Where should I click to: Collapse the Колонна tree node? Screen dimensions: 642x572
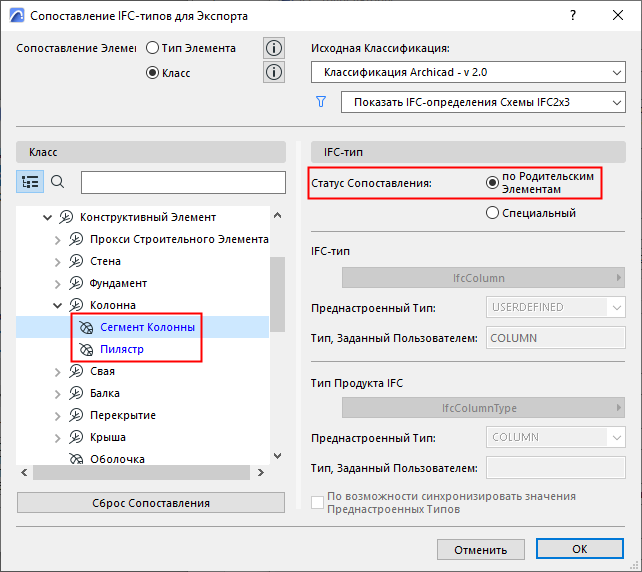[x=57, y=305]
